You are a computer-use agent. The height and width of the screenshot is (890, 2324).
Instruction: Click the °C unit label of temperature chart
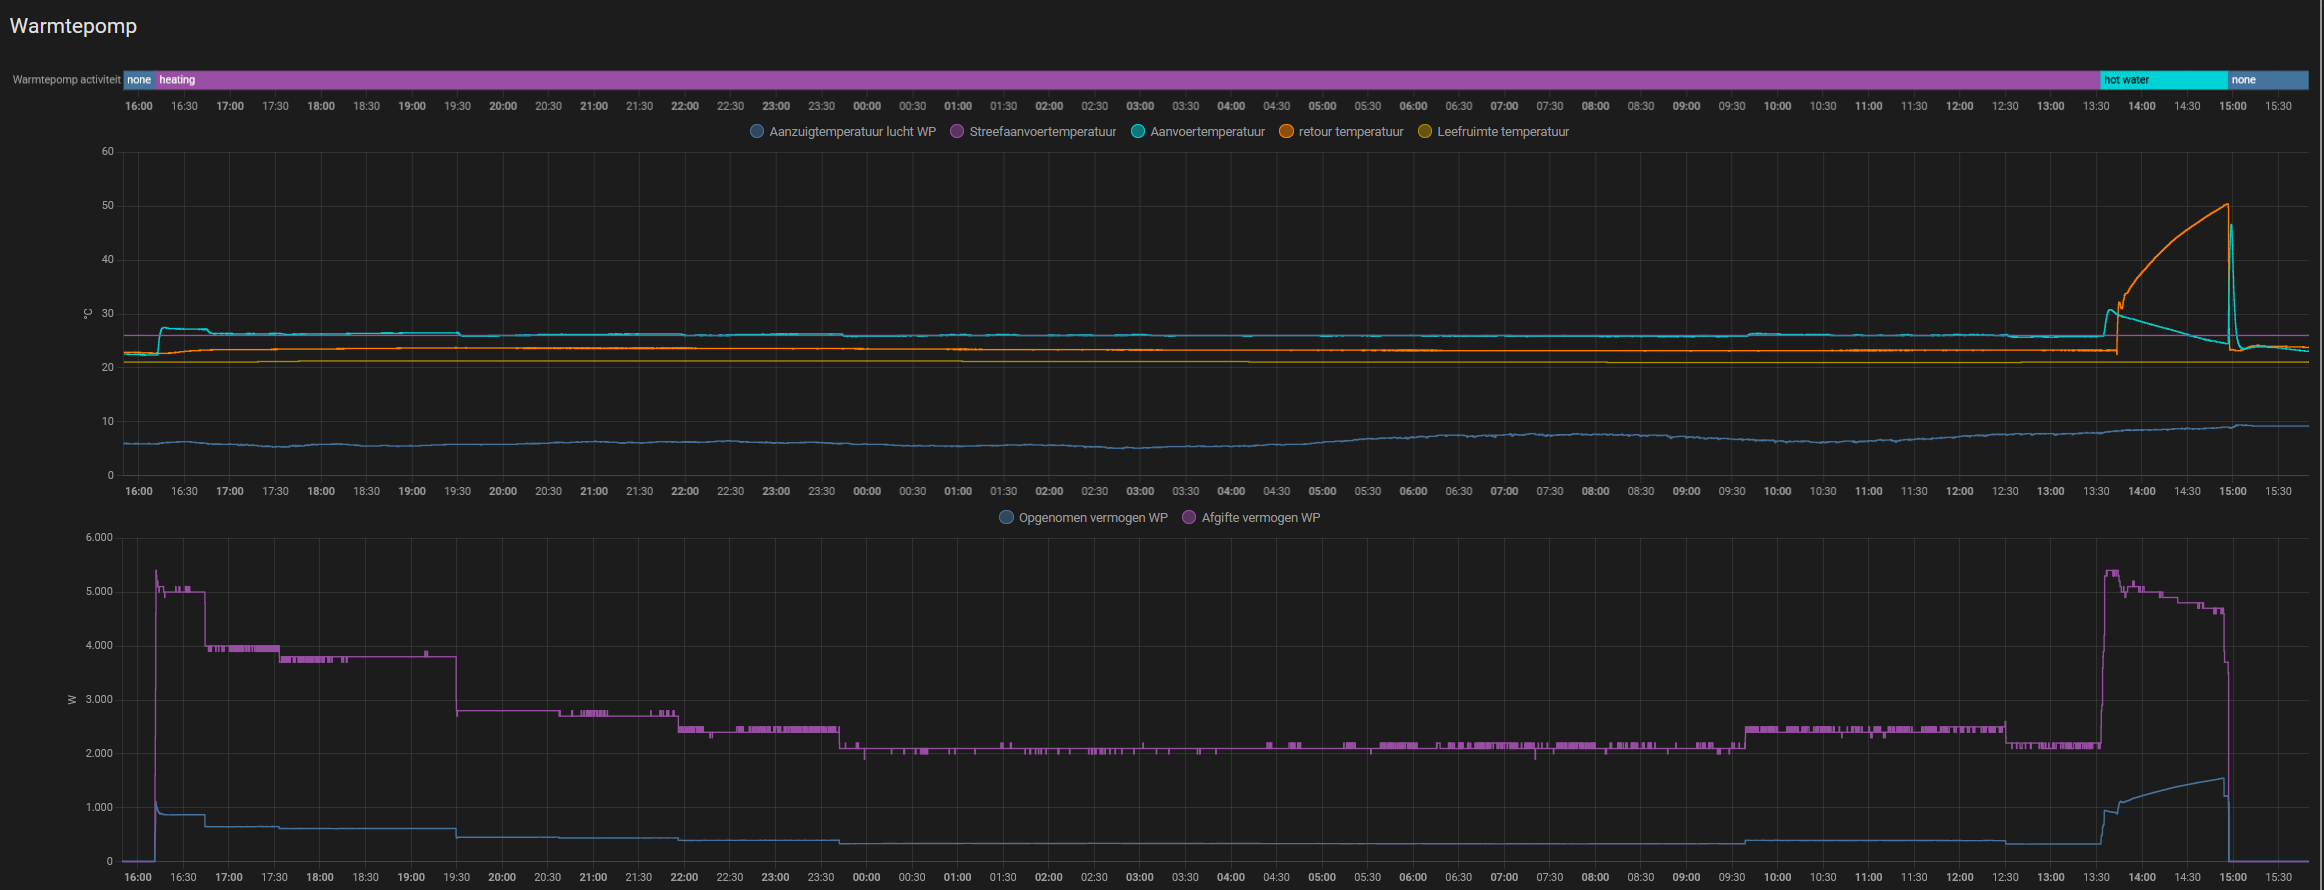(88, 314)
